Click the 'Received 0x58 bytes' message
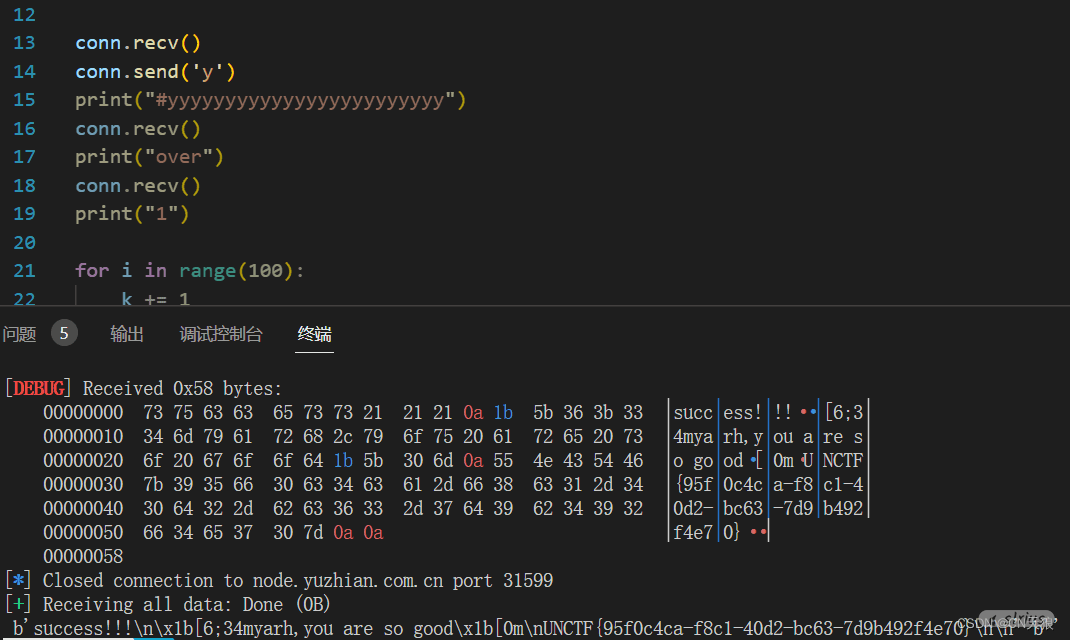 (182, 388)
